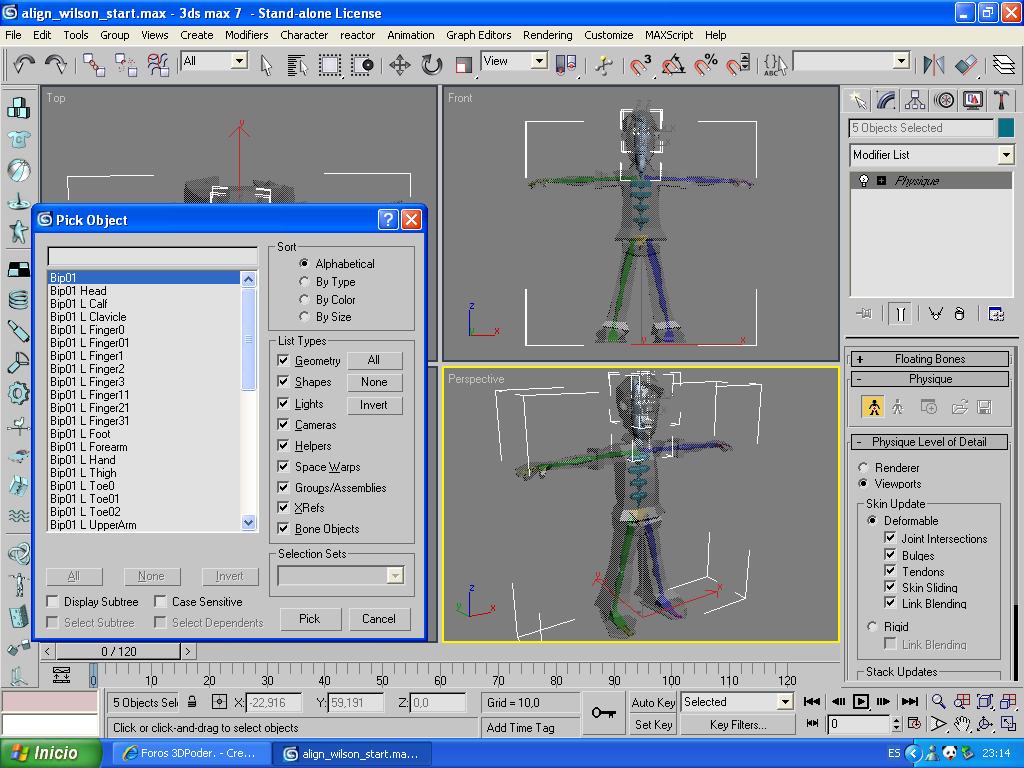Enable the Display Subtree checkbox
This screenshot has height=768, width=1024.
[x=52, y=601]
